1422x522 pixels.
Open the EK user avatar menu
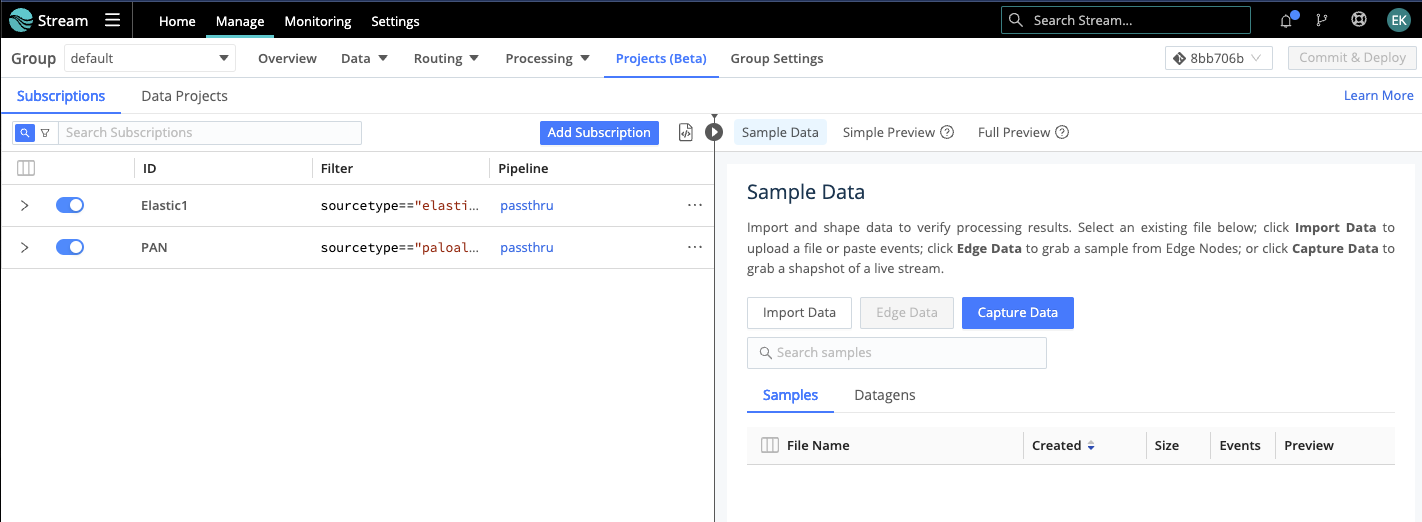(1397, 20)
